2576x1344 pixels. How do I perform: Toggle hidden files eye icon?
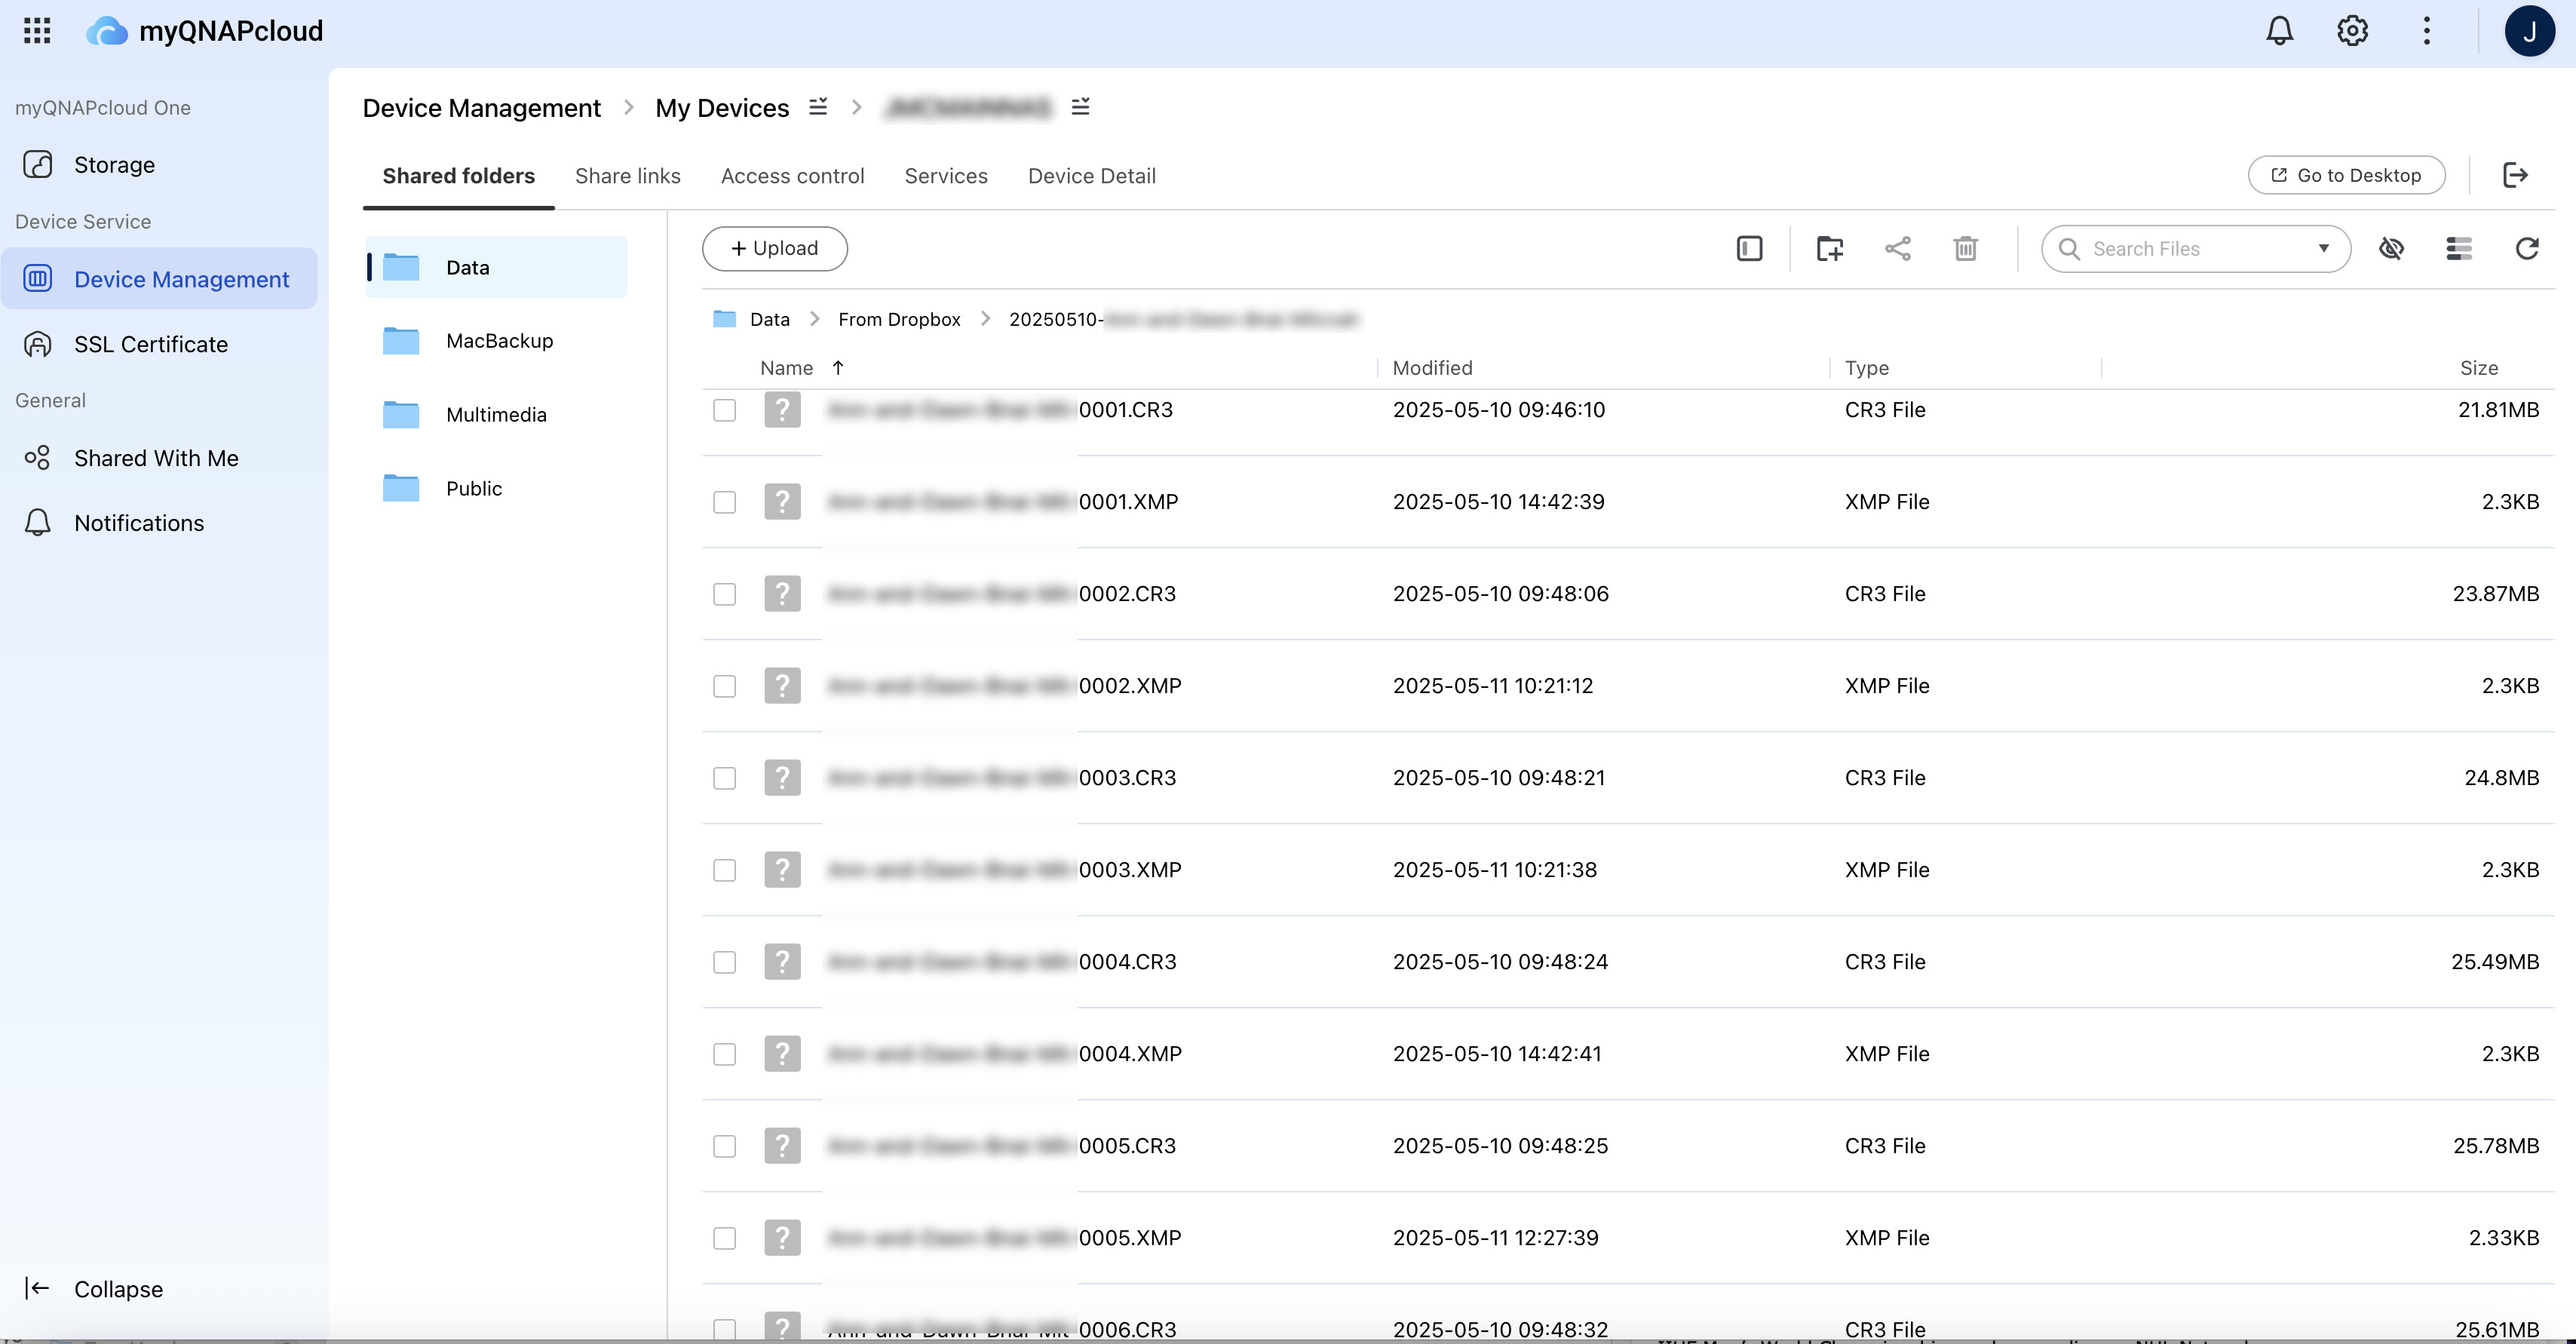[2391, 248]
